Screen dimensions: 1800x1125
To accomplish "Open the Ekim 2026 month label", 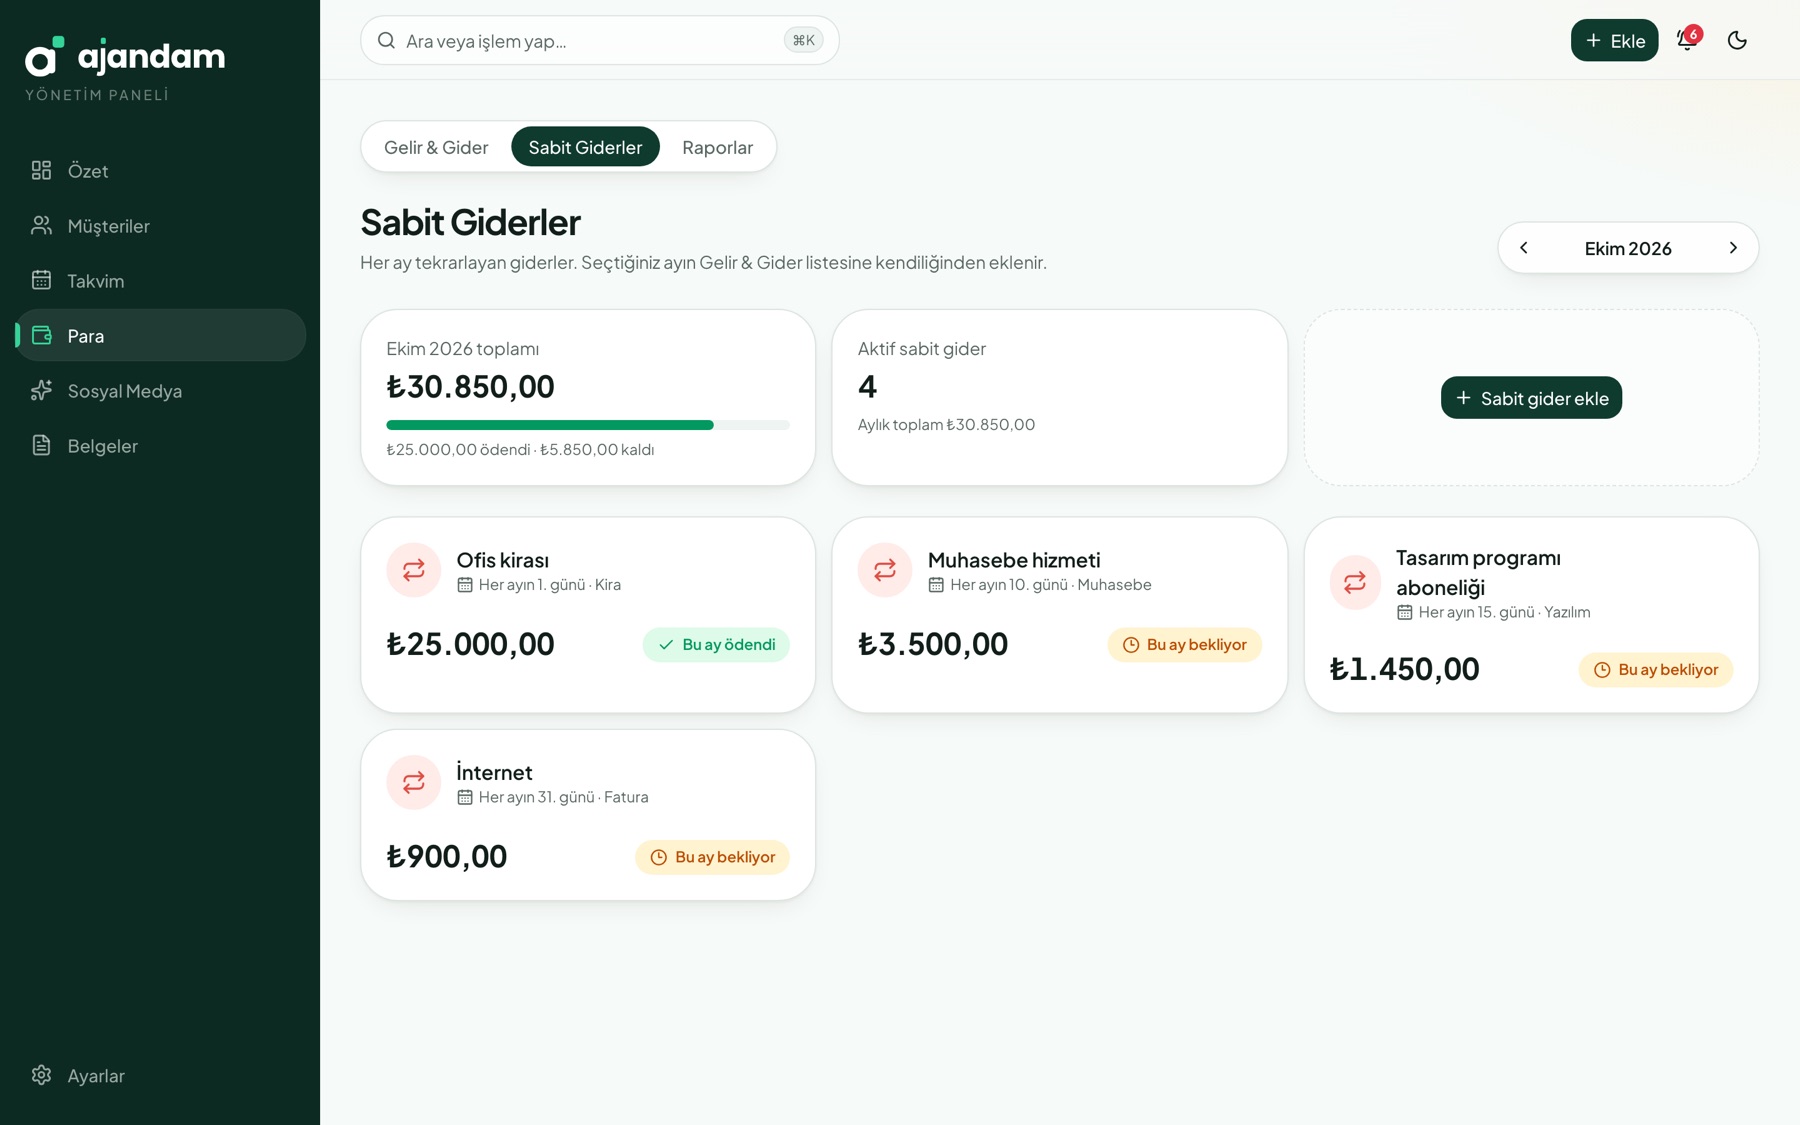I will tap(1628, 248).
